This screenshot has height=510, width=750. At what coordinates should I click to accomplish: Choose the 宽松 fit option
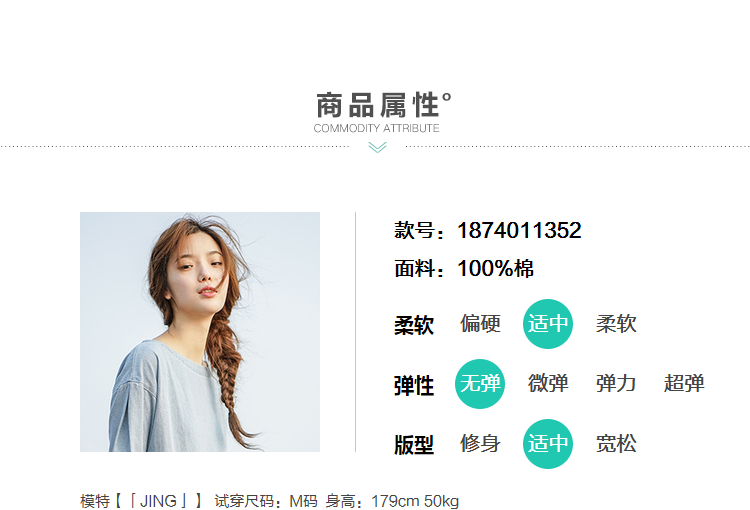click(x=616, y=443)
